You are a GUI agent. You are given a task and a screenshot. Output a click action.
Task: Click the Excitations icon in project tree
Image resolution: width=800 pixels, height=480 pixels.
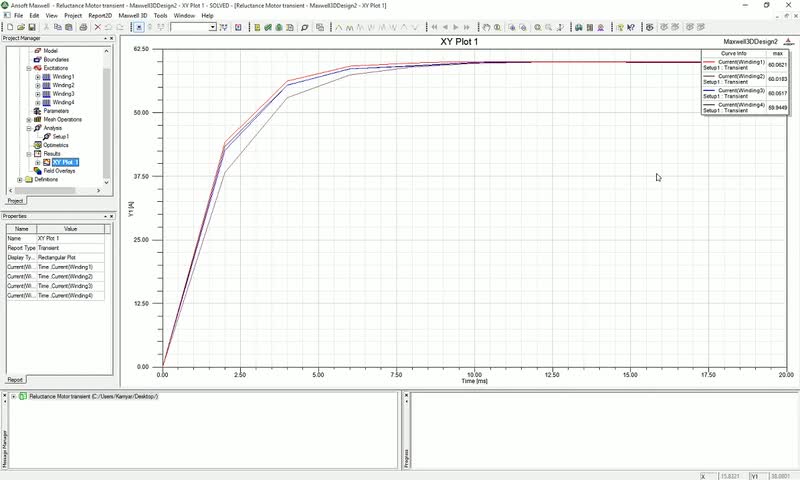coord(38,68)
